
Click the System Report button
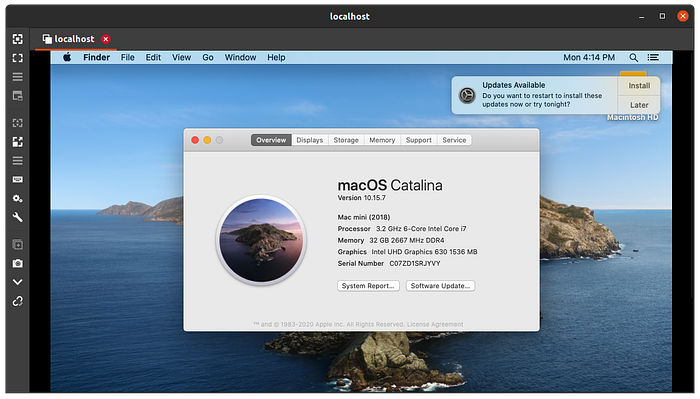(368, 286)
